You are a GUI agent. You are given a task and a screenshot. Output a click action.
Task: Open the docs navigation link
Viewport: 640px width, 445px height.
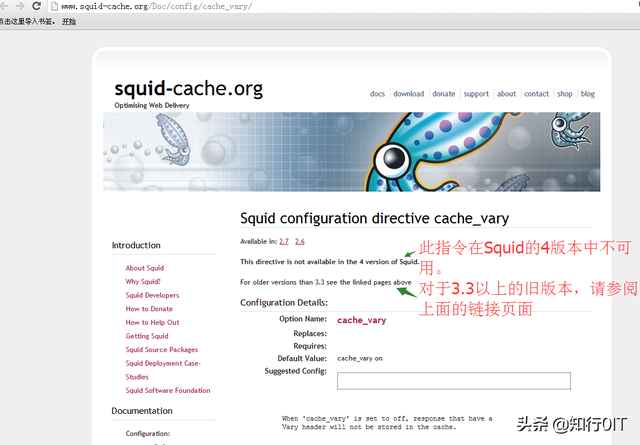tap(377, 94)
